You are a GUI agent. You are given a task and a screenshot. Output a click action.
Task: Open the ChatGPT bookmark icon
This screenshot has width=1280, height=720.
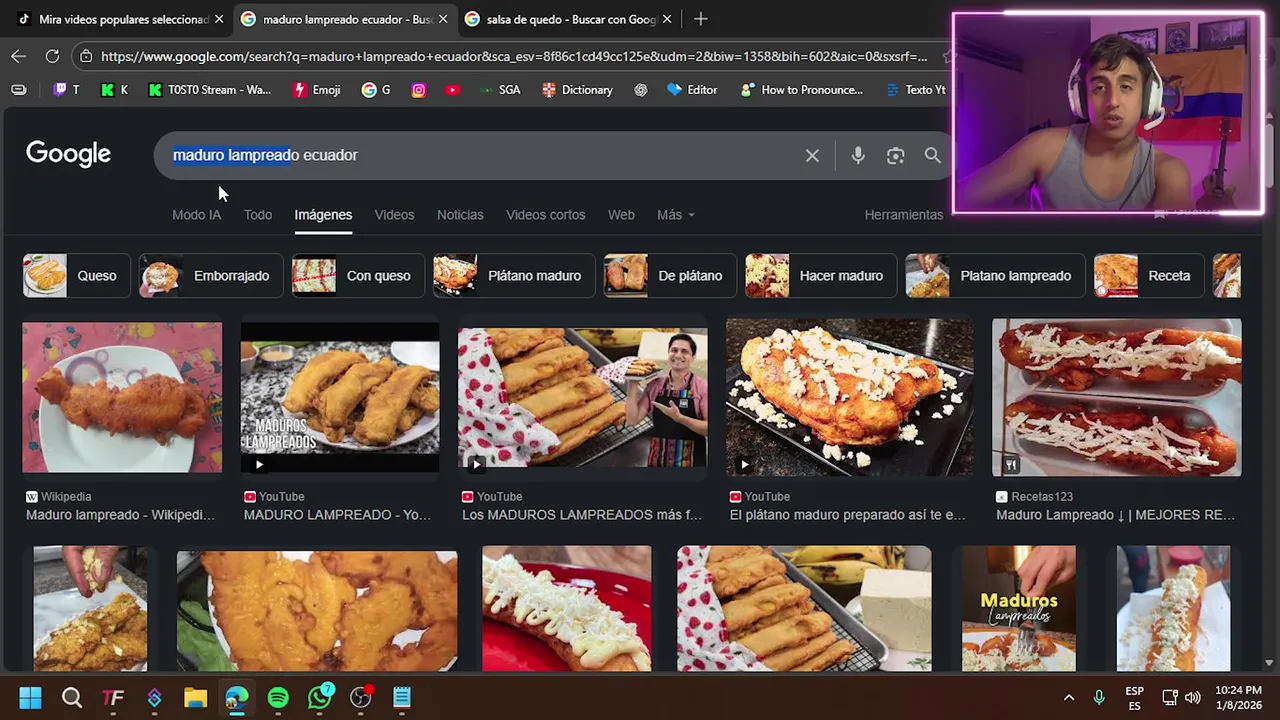point(641,89)
